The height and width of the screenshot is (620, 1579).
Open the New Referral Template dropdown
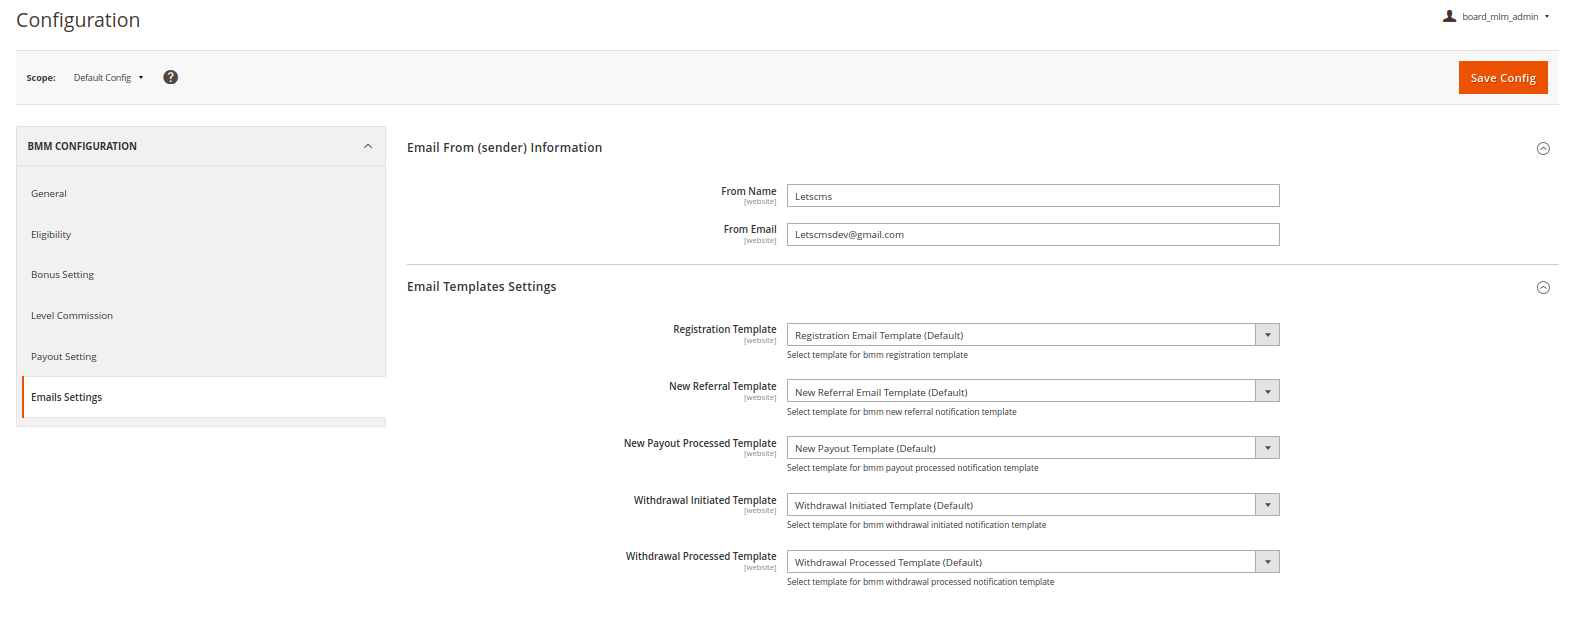(x=1032, y=392)
